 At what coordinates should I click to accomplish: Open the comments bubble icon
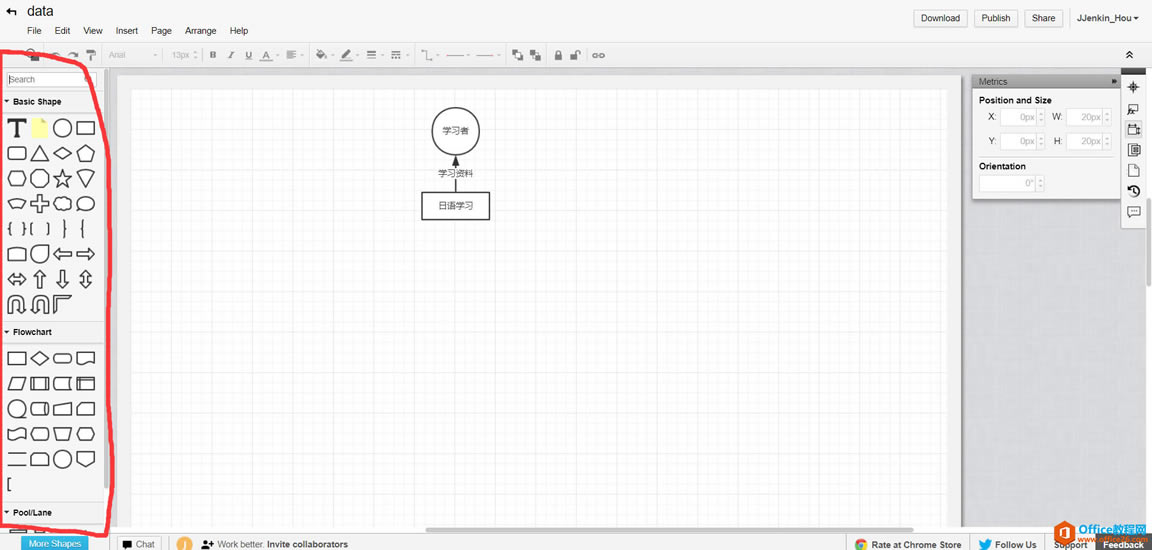(x=1134, y=212)
